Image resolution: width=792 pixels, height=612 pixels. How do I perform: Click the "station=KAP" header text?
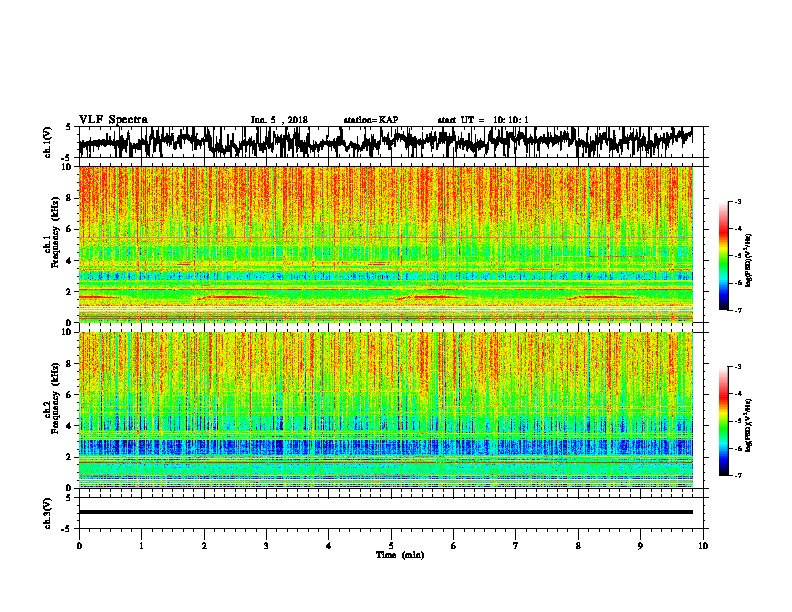click(371, 120)
